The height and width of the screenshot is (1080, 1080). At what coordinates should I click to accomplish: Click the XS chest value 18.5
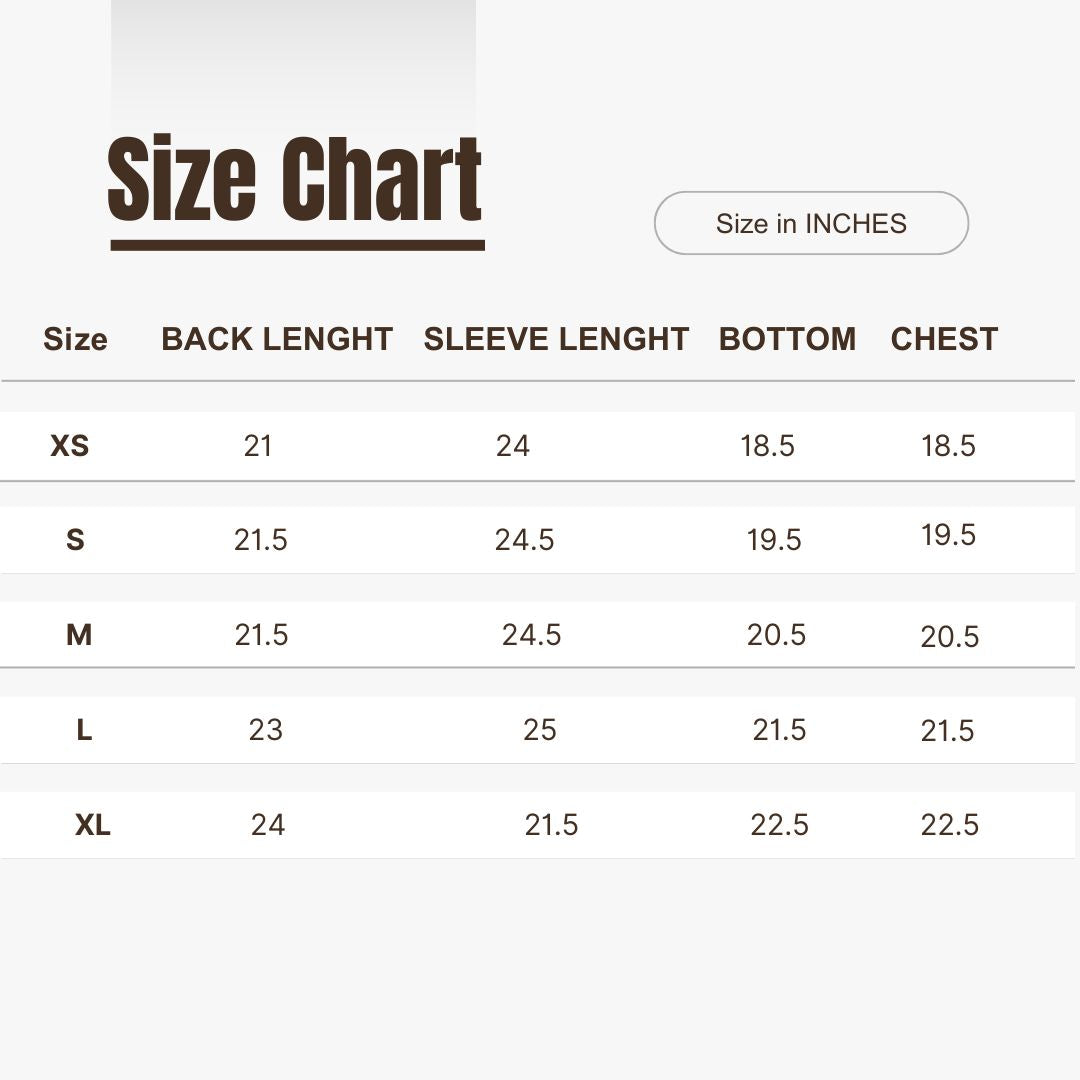tap(948, 445)
